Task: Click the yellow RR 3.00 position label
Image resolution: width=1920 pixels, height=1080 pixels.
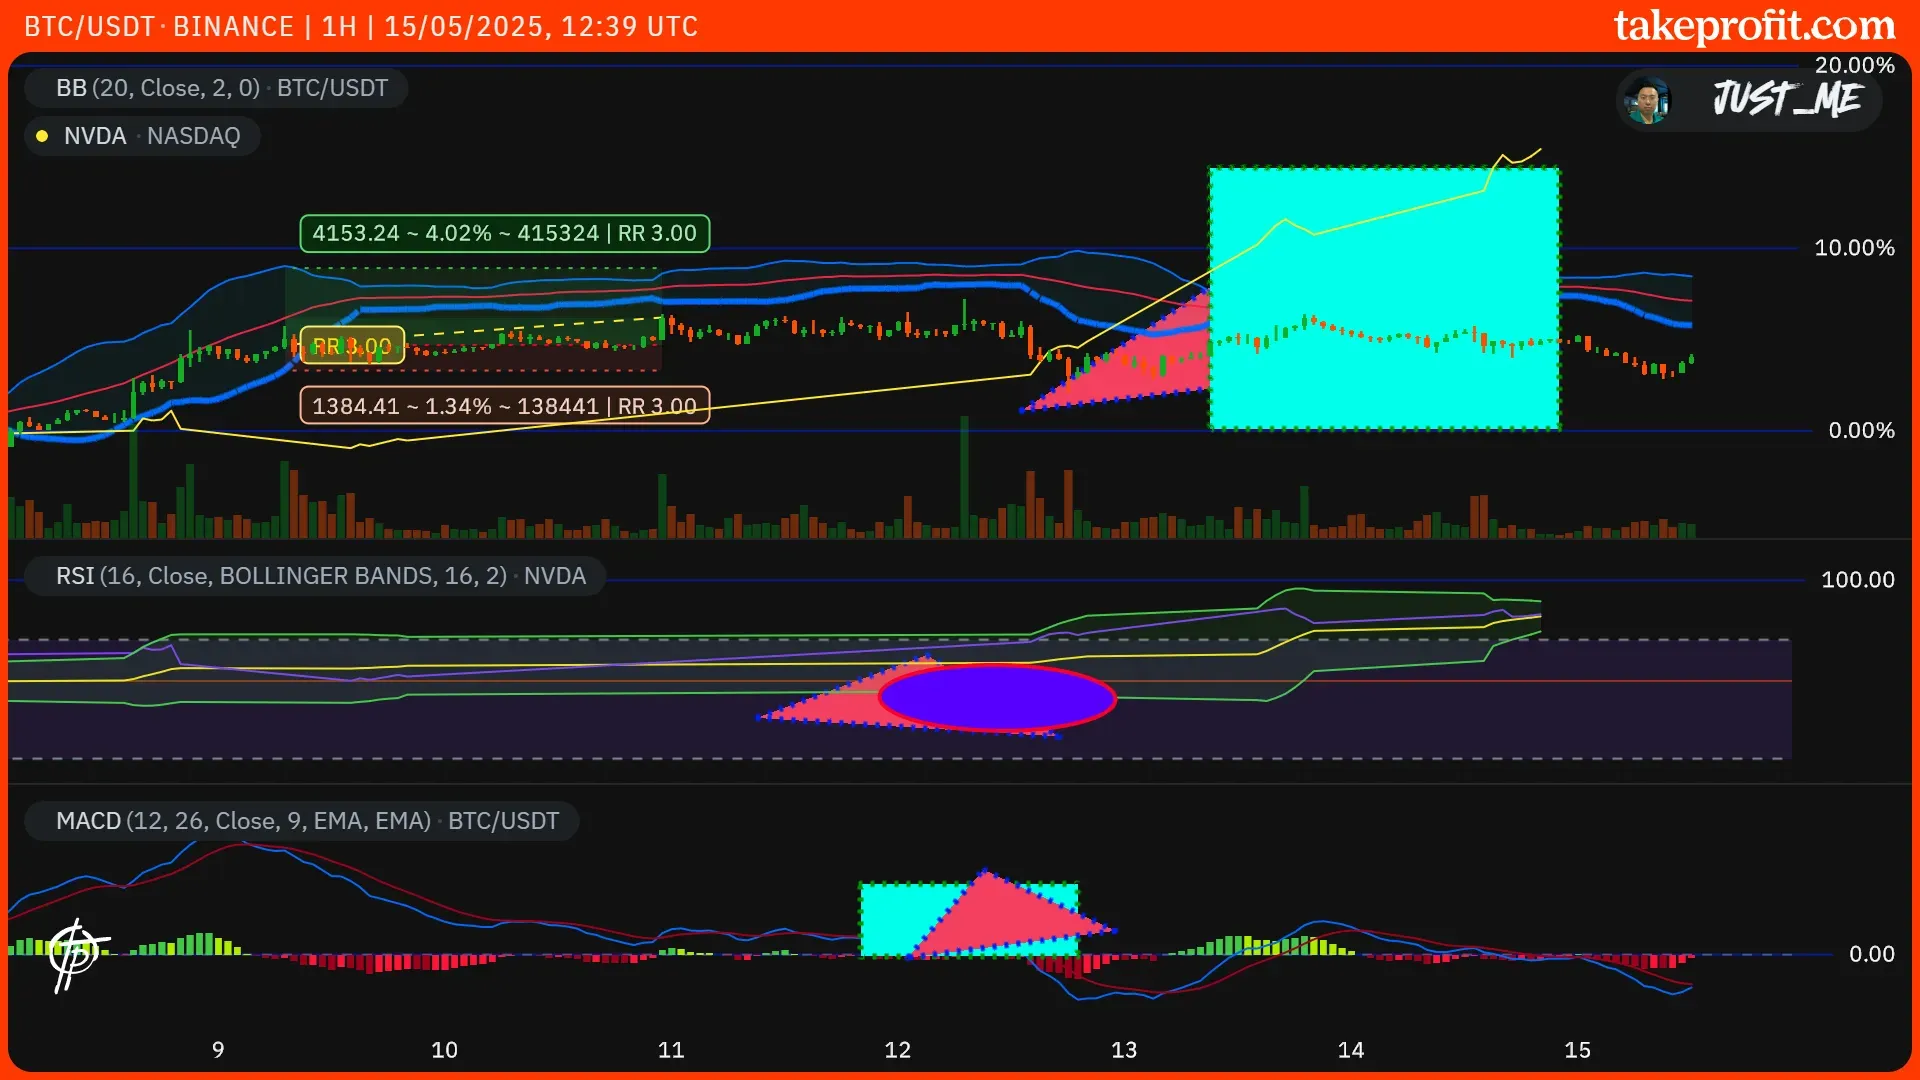Action: pos(352,346)
